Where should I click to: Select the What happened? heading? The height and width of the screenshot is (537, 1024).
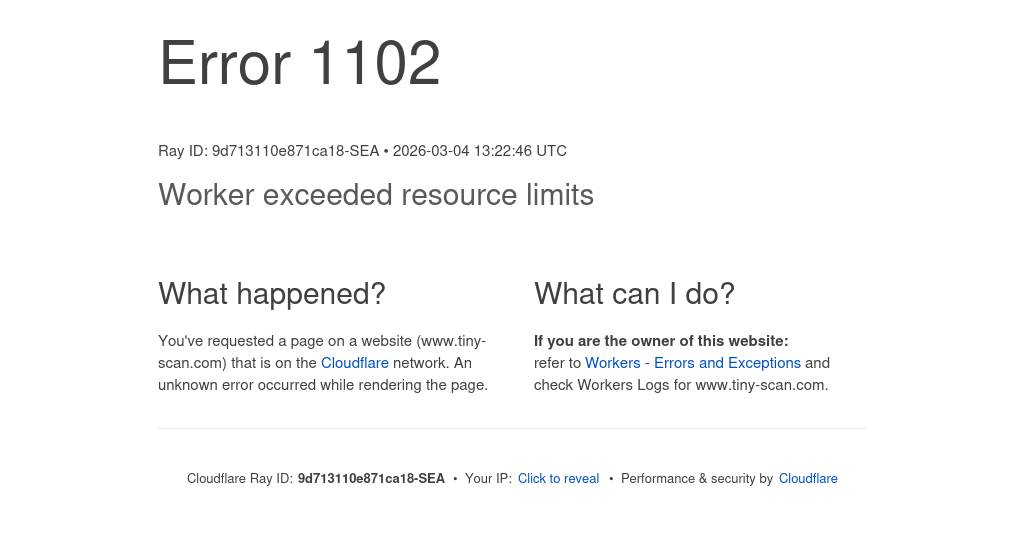coord(272,294)
